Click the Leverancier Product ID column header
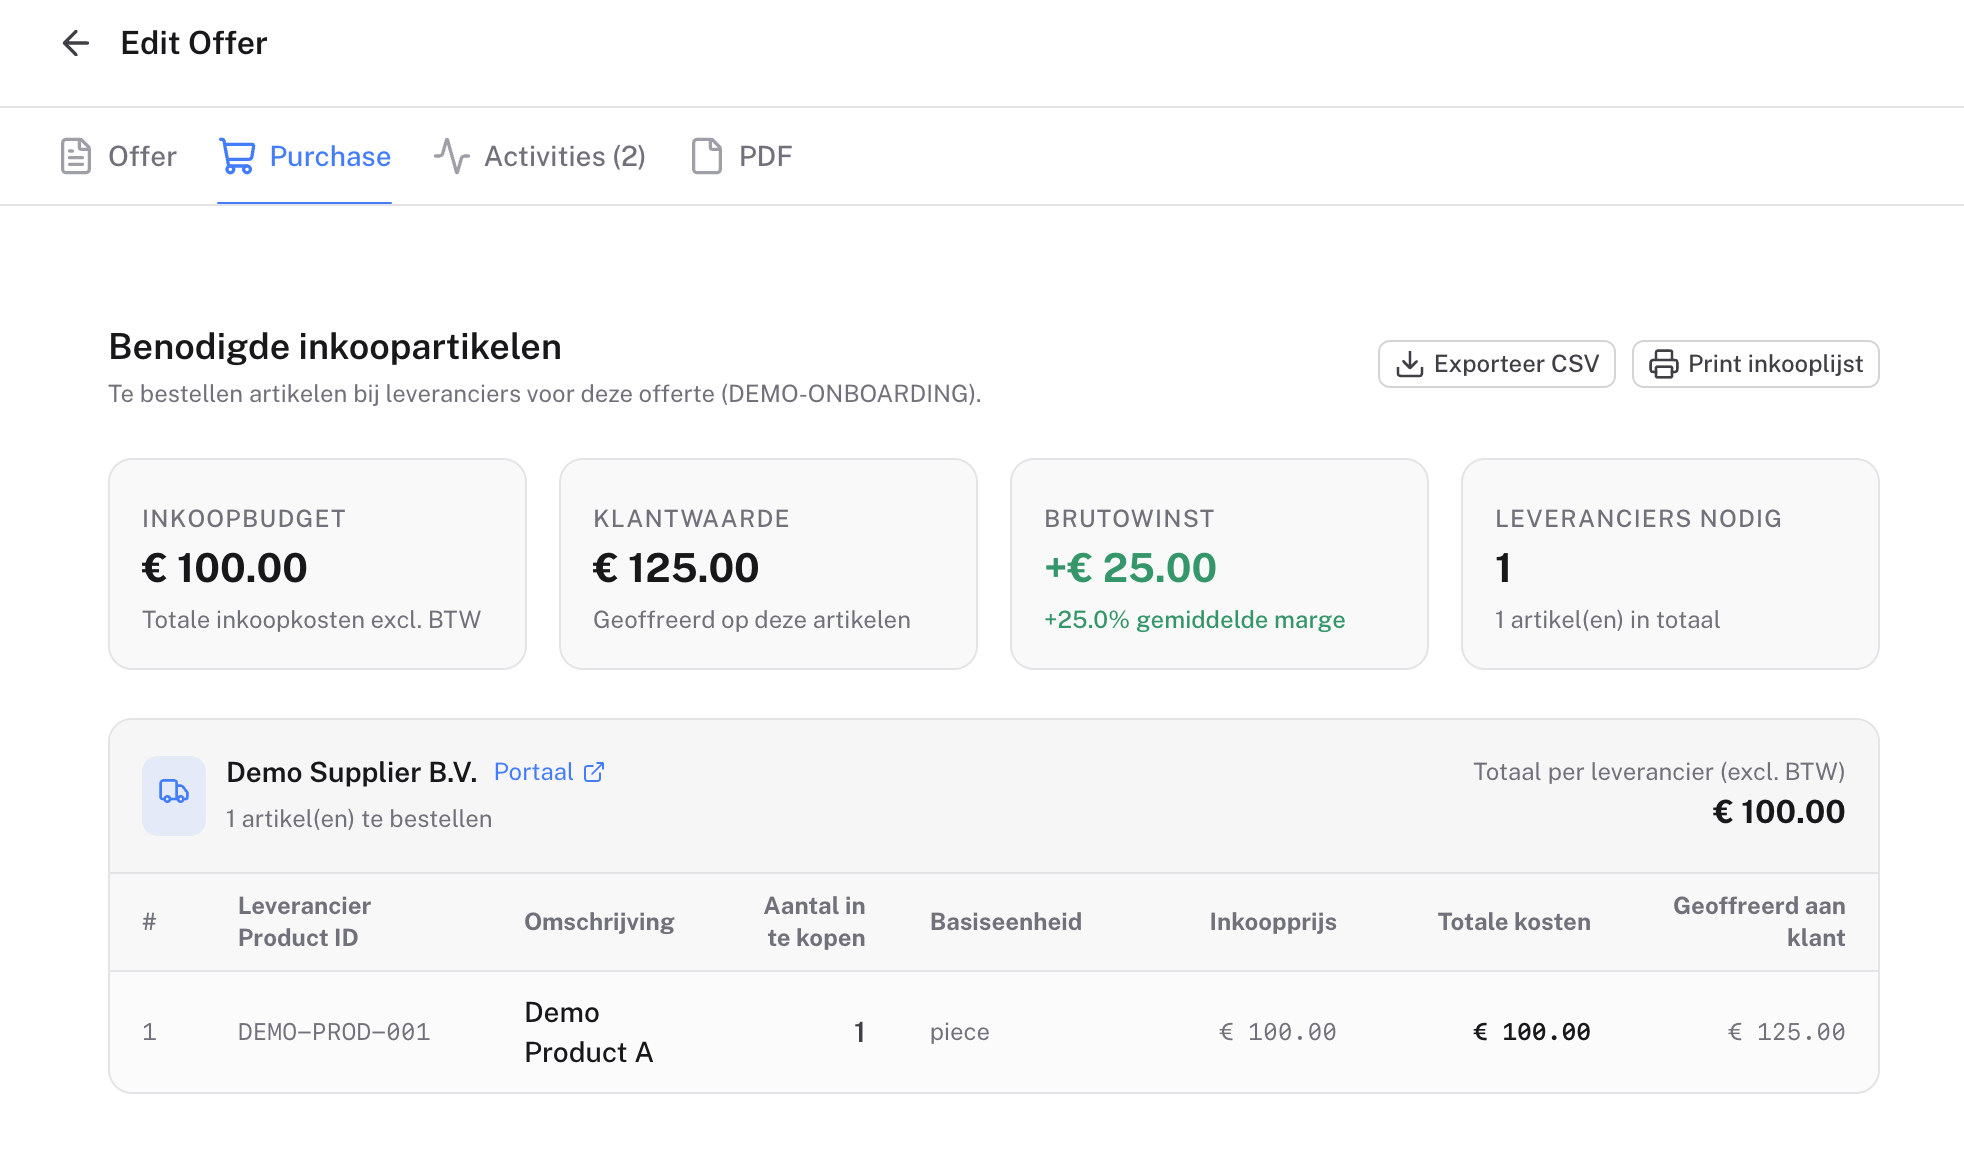The width and height of the screenshot is (1964, 1156). pyautogui.click(x=304, y=922)
